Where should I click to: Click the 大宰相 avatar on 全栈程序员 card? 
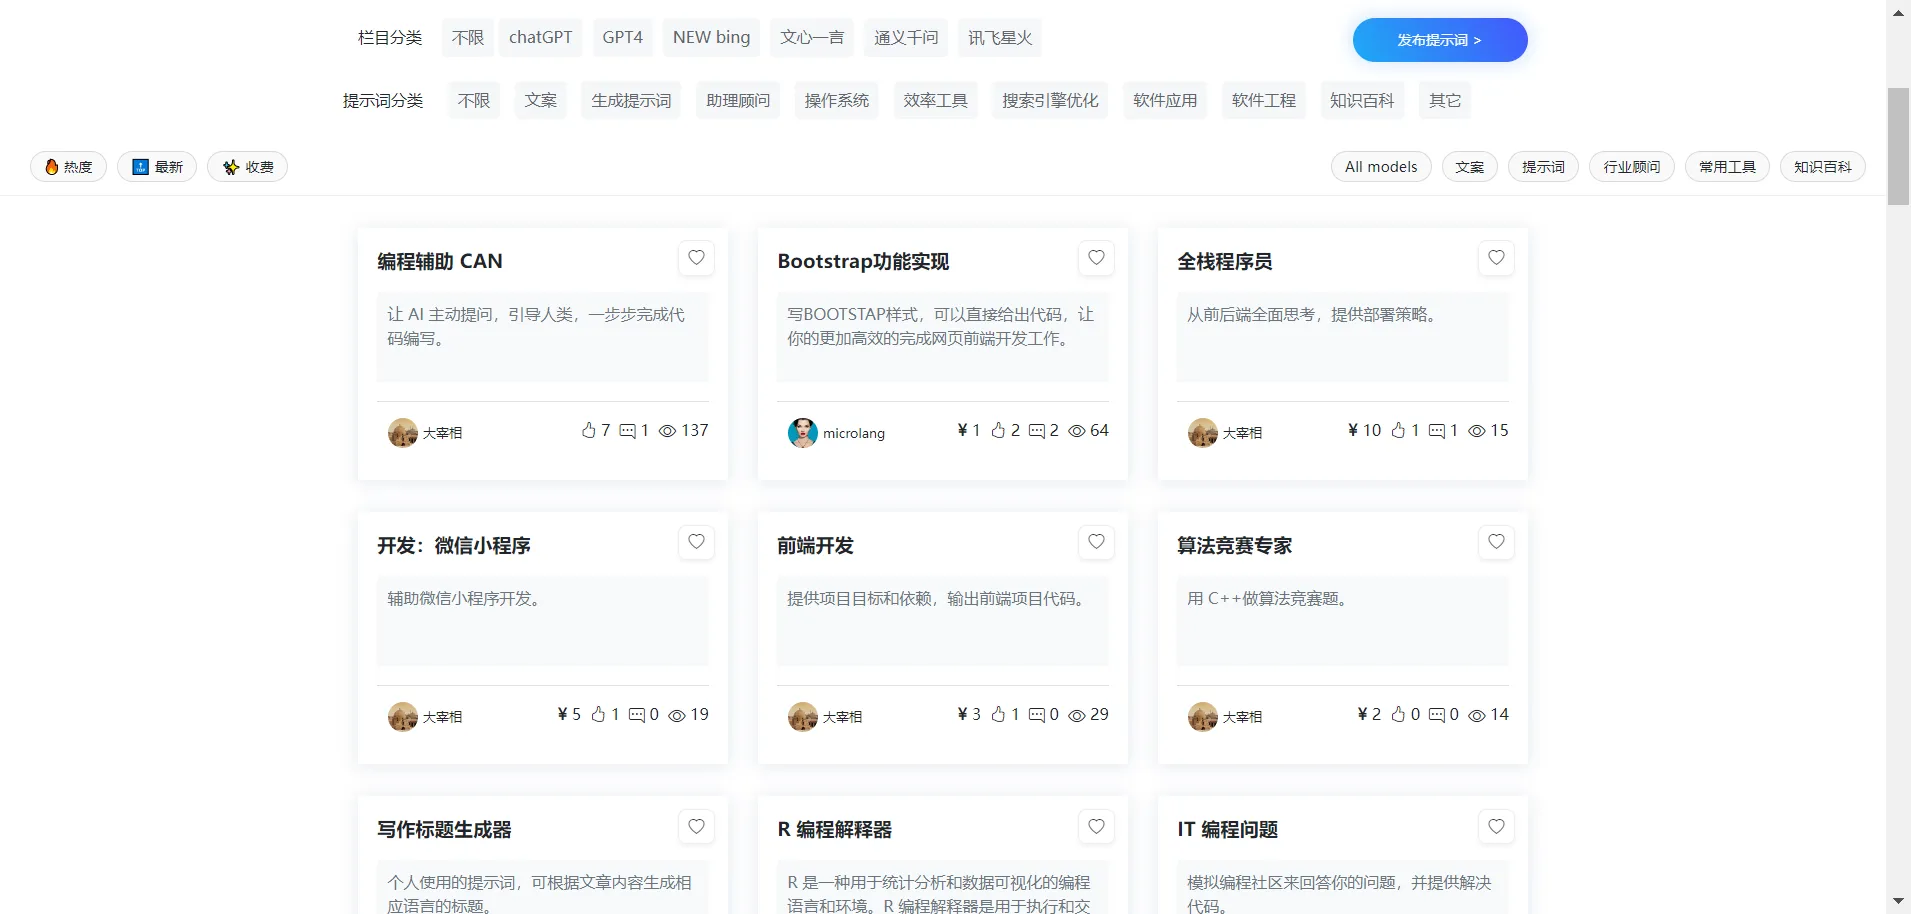1203,433
